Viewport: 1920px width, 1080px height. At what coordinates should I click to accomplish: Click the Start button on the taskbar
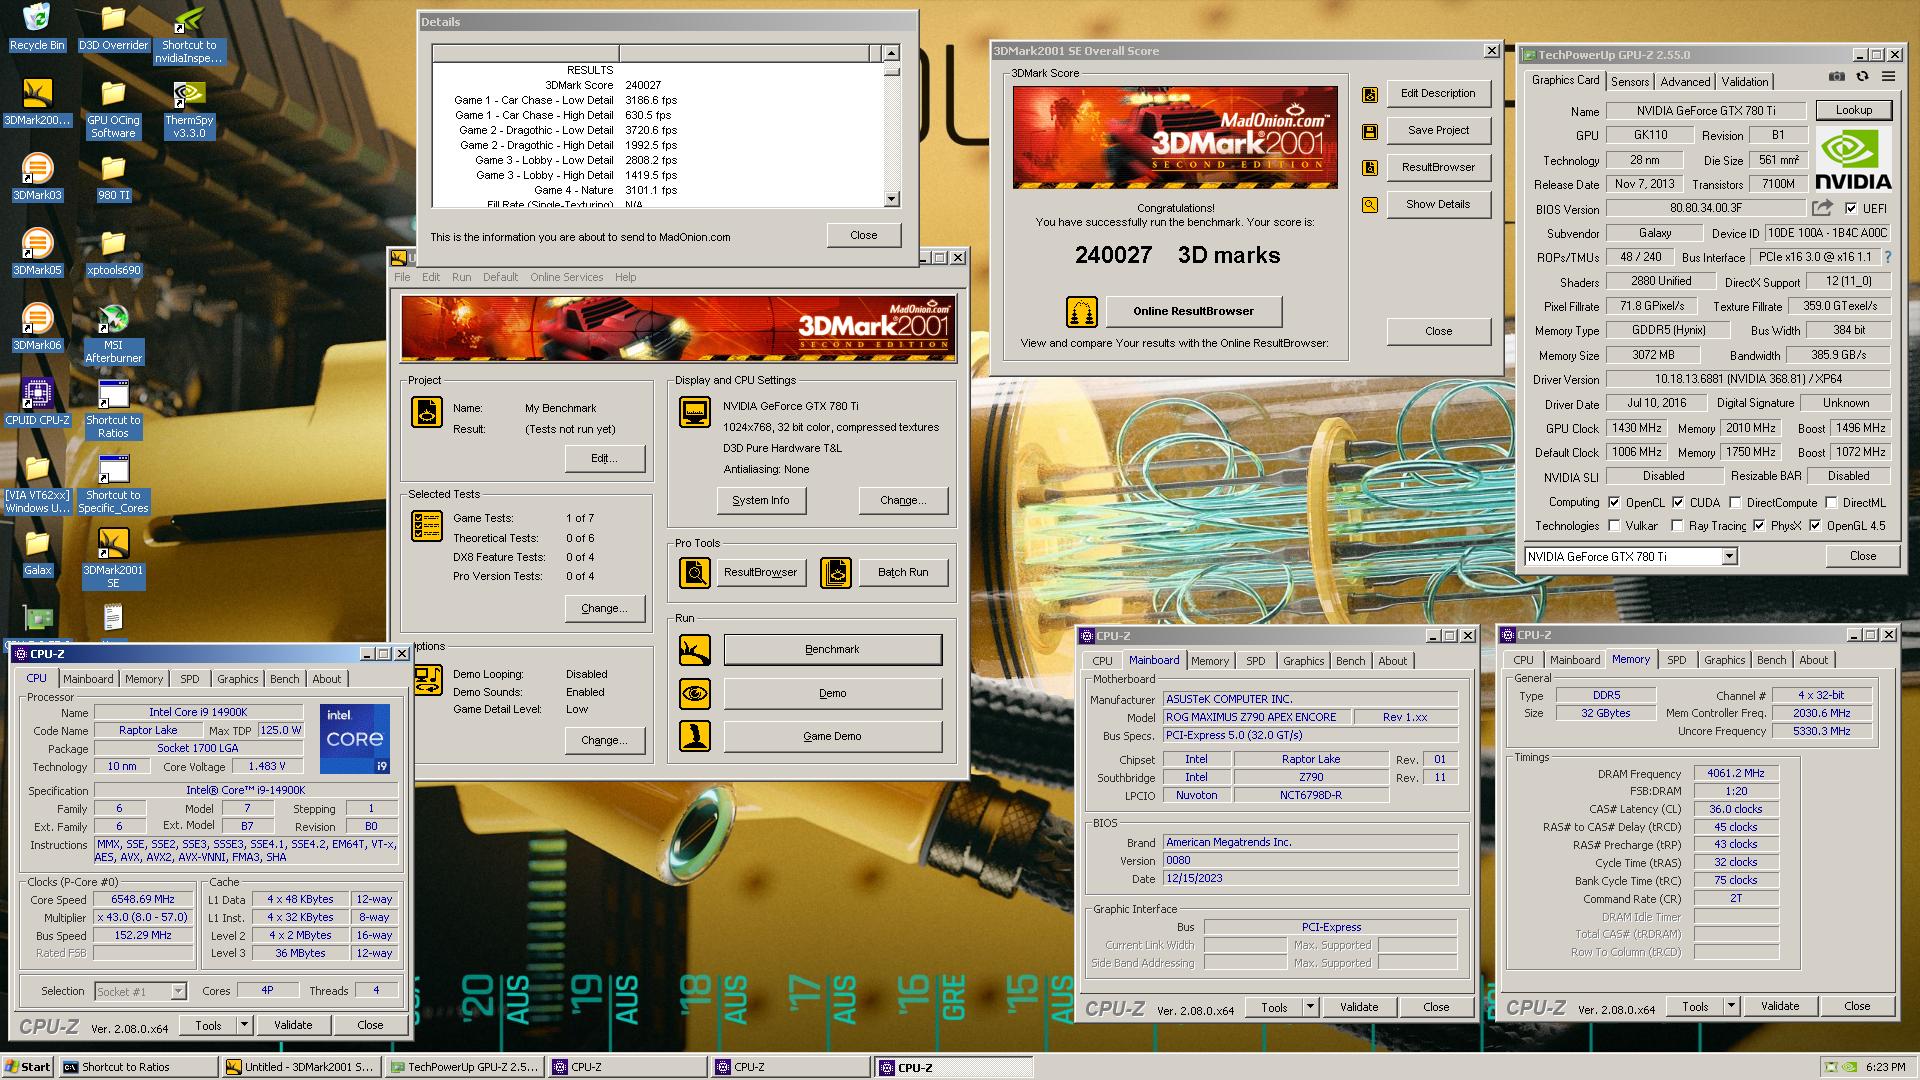point(28,1067)
